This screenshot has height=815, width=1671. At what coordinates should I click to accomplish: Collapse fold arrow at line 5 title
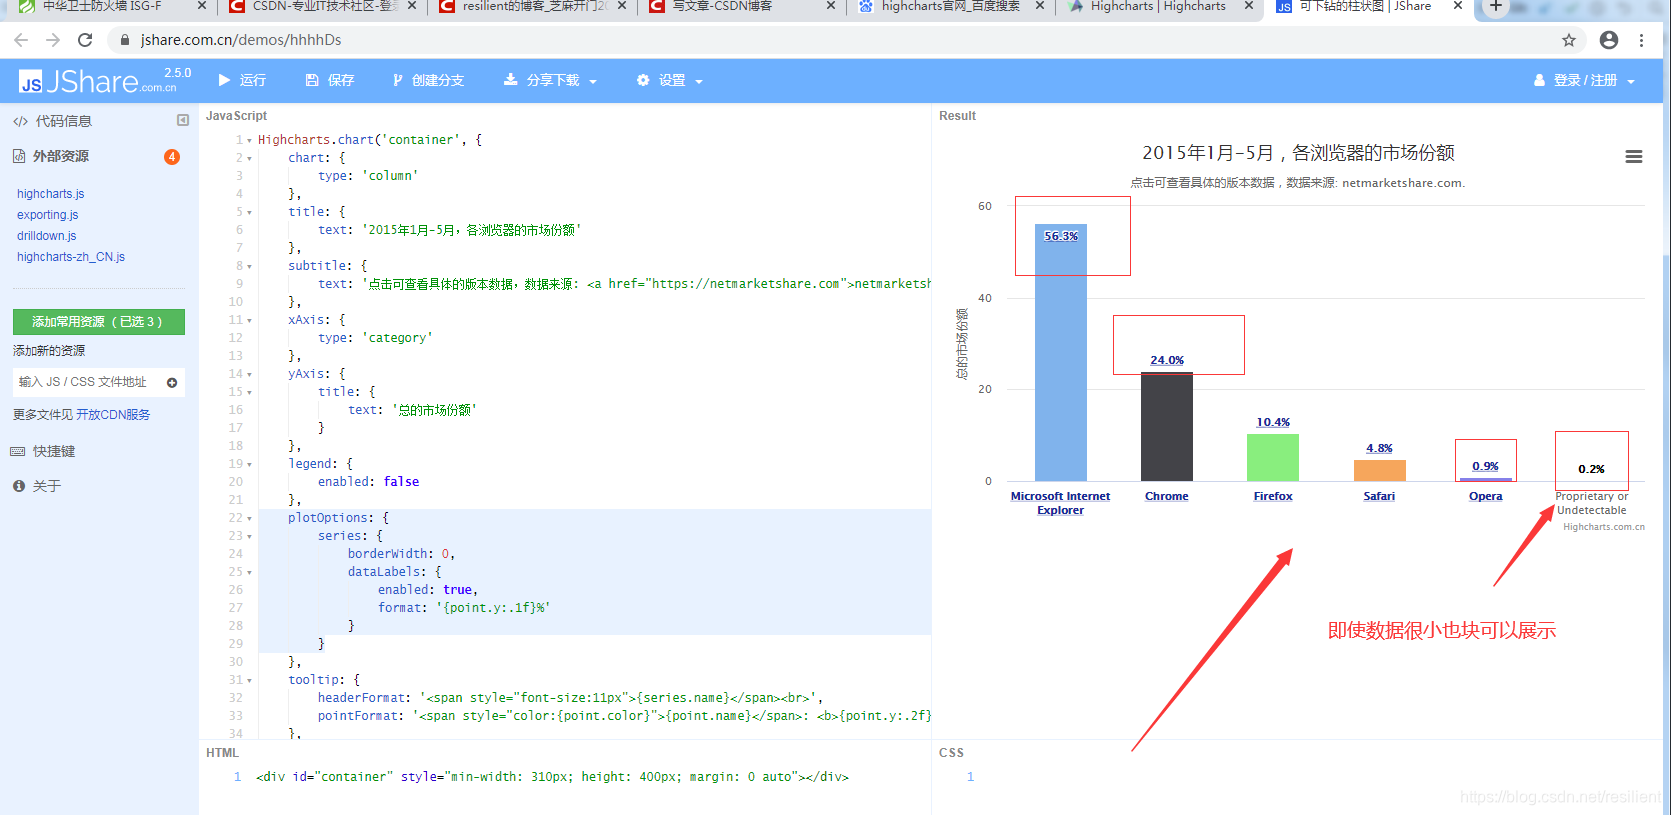pos(249,213)
